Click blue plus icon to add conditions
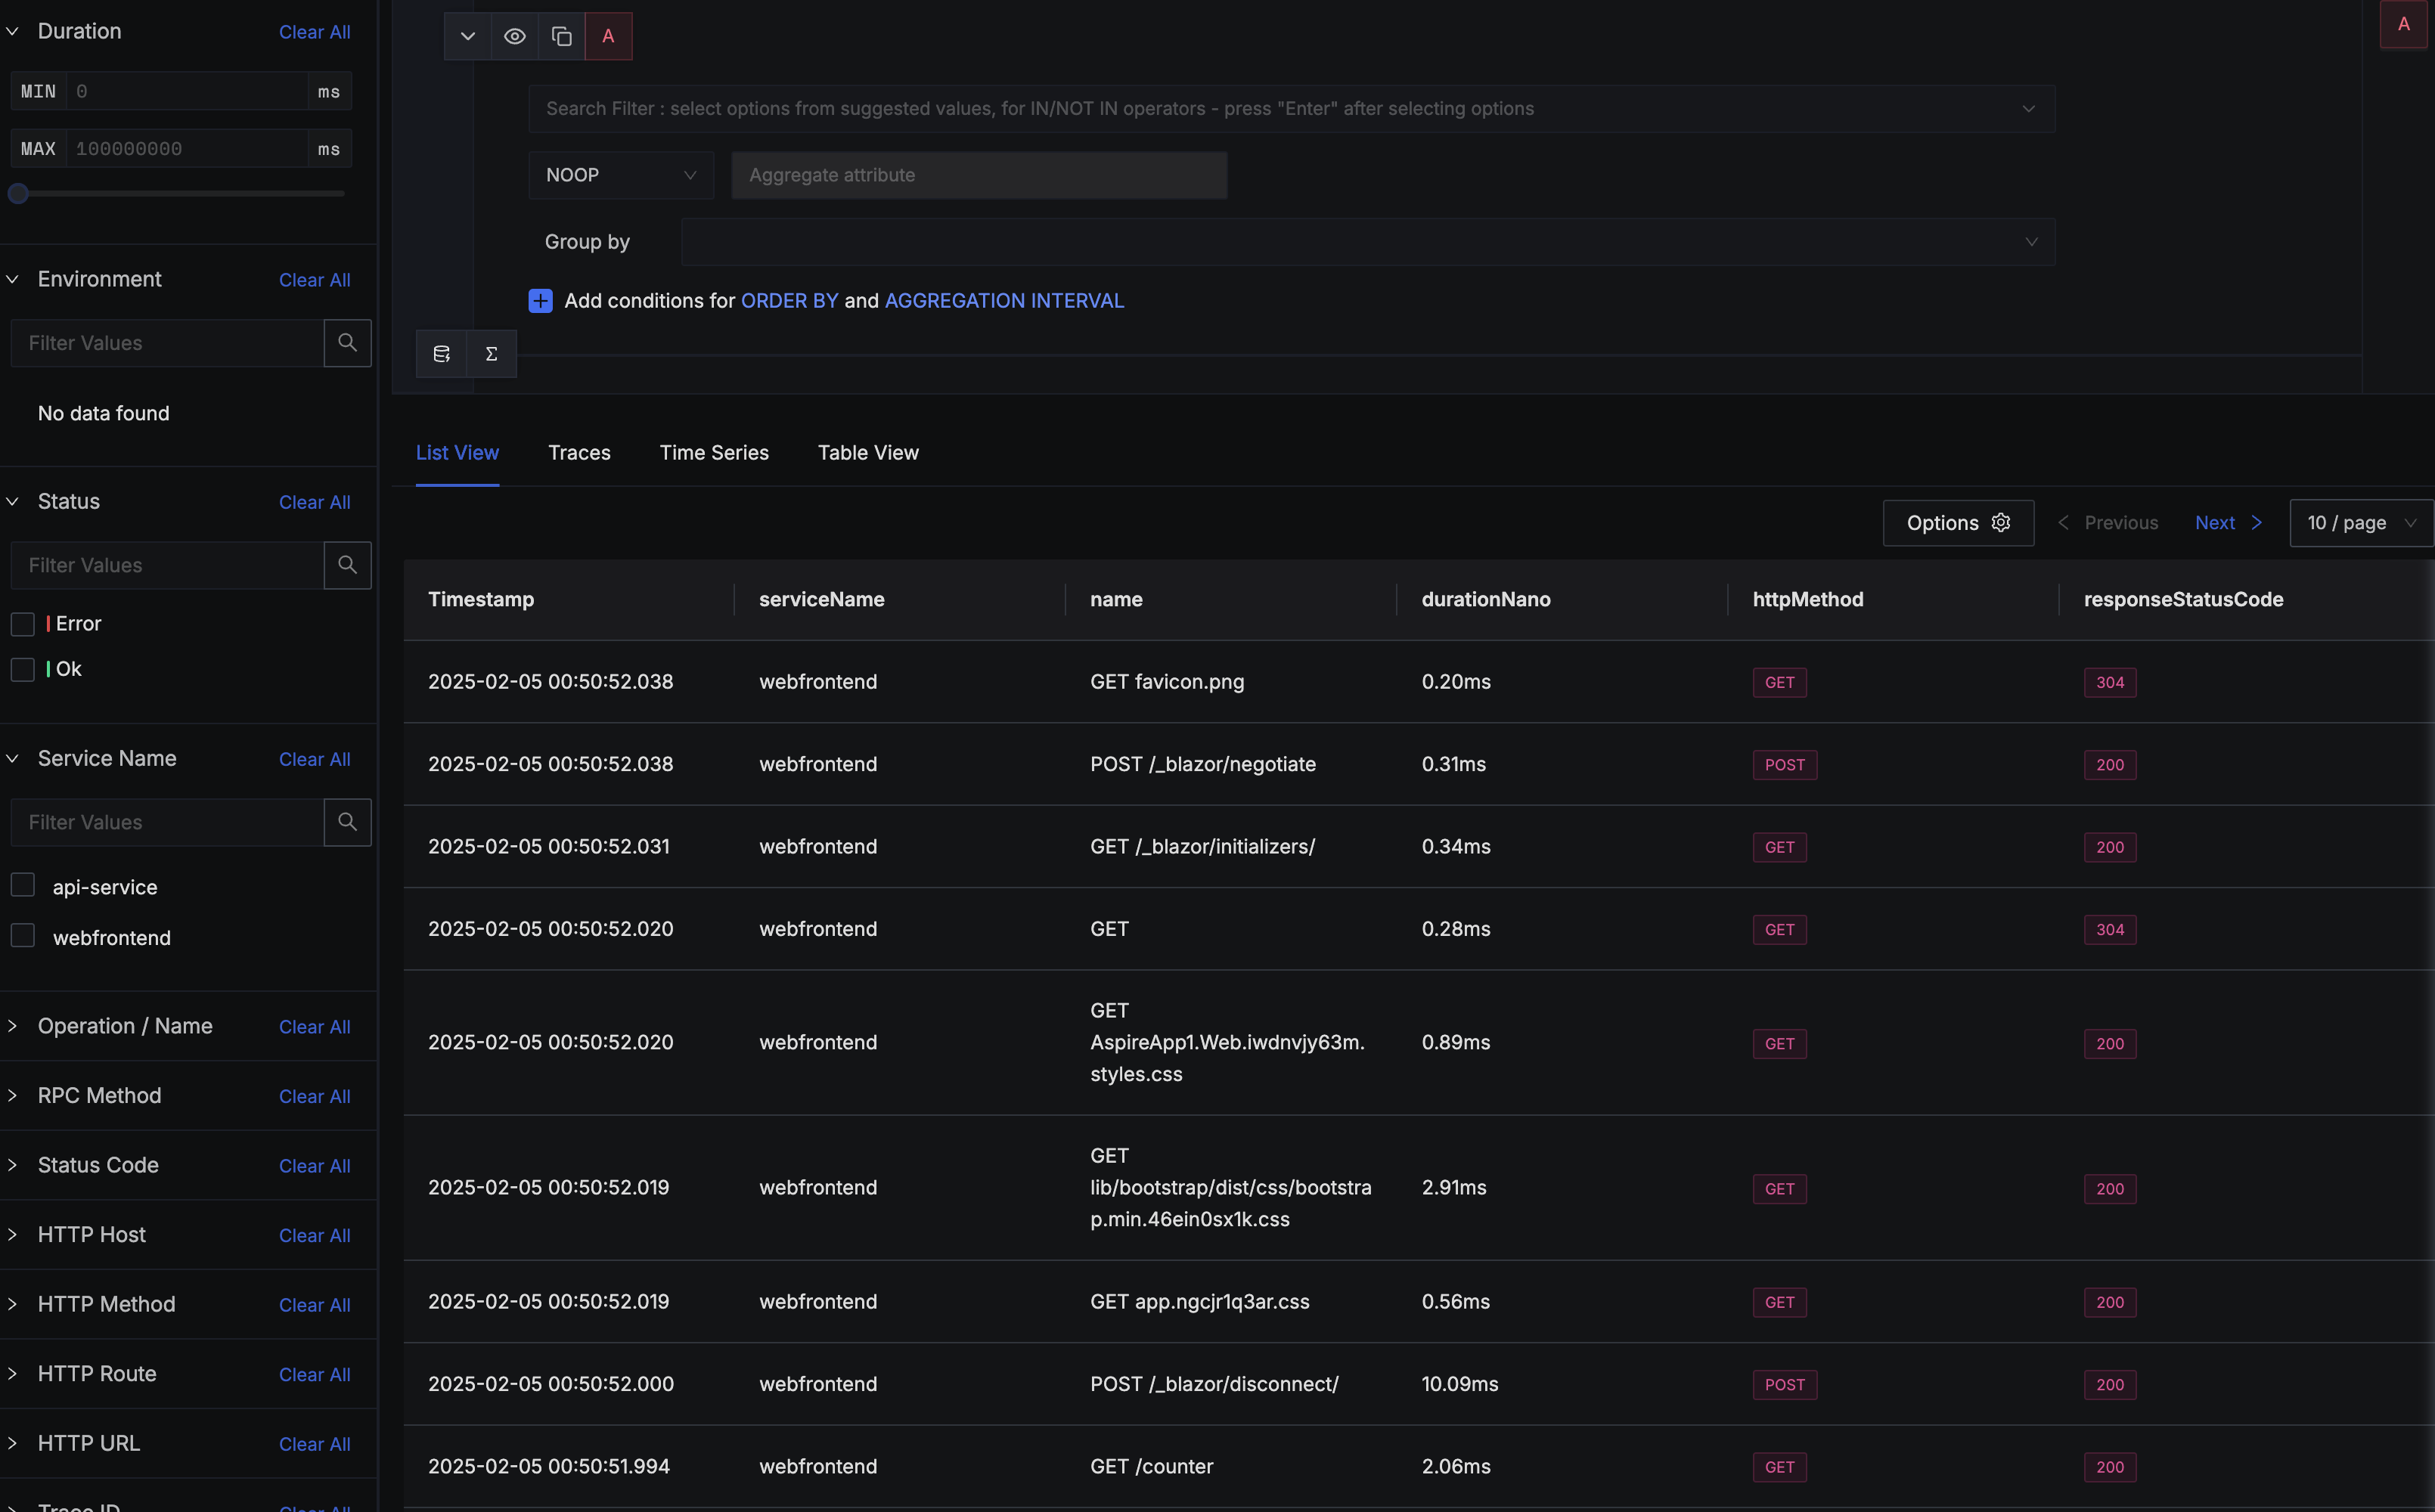This screenshot has height=1512, width=2435. pyautogui.click(x=540, y=300)
